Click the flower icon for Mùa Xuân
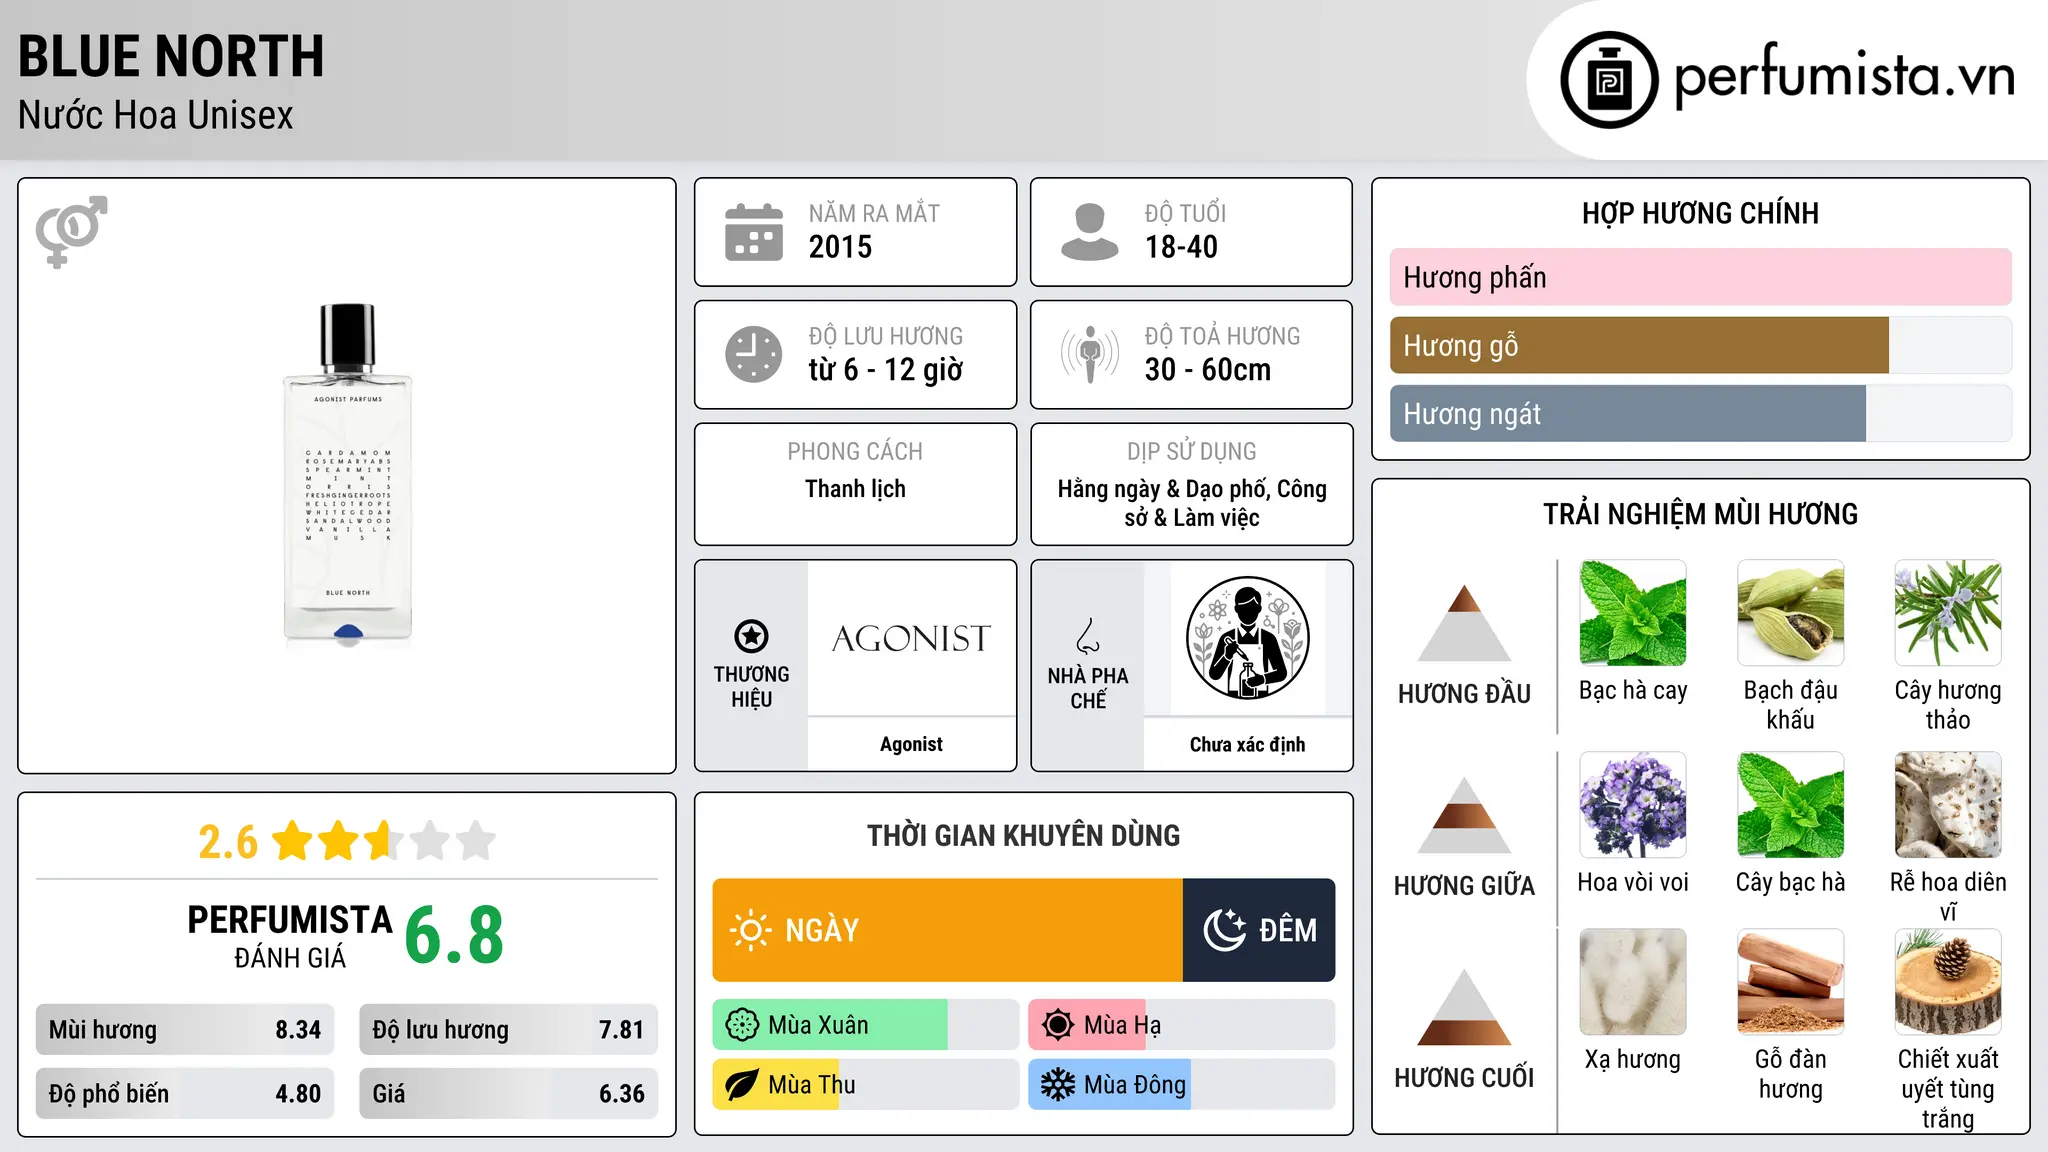 pos(742,1025)
